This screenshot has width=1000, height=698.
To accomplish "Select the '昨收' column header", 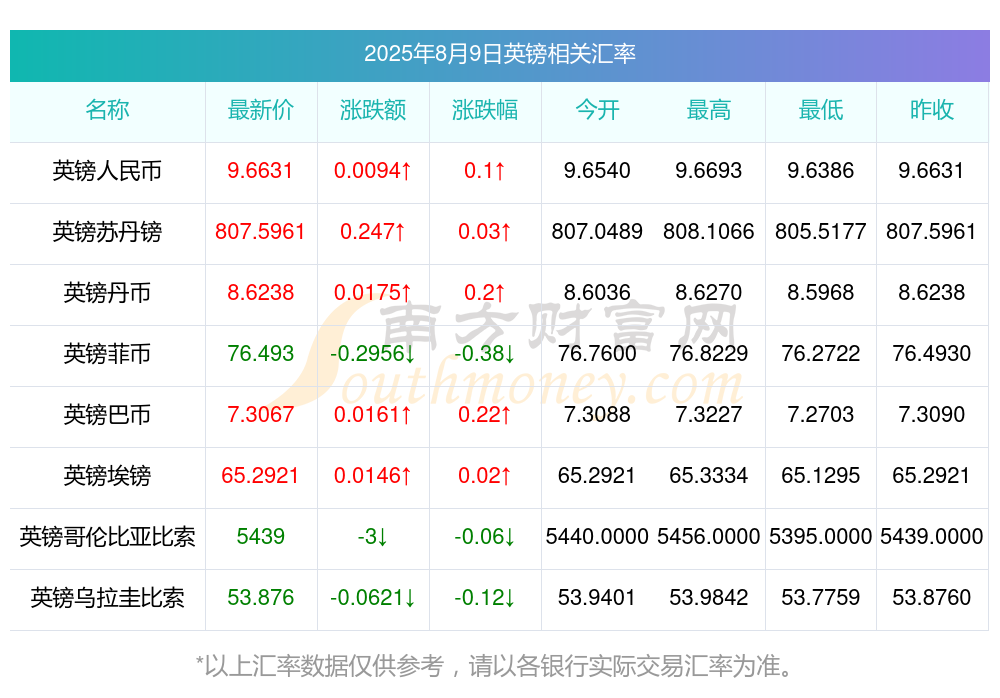I will [932, 110].
